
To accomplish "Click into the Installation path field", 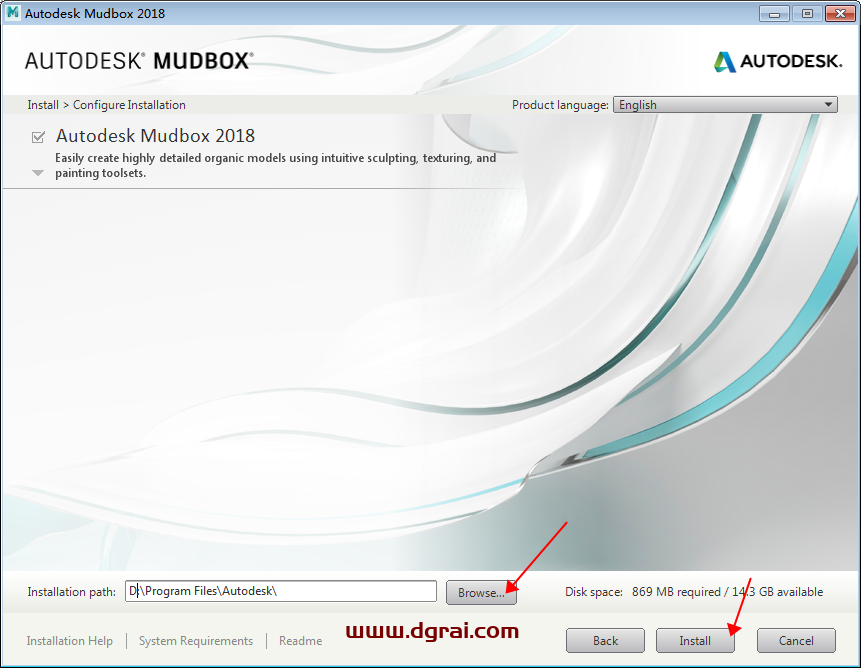I will click(x=281, y=591).
